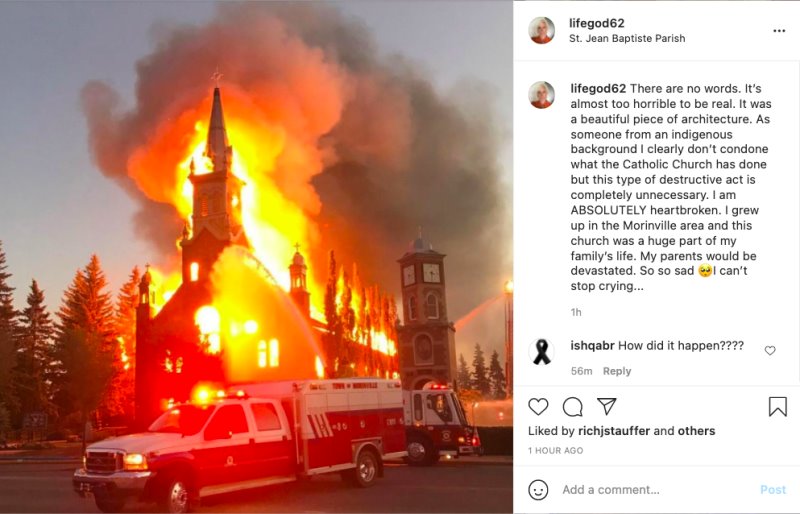Screen dimensions: 800x514
Task: Open the emoji picker smiley icon
Action: [538, 490]
